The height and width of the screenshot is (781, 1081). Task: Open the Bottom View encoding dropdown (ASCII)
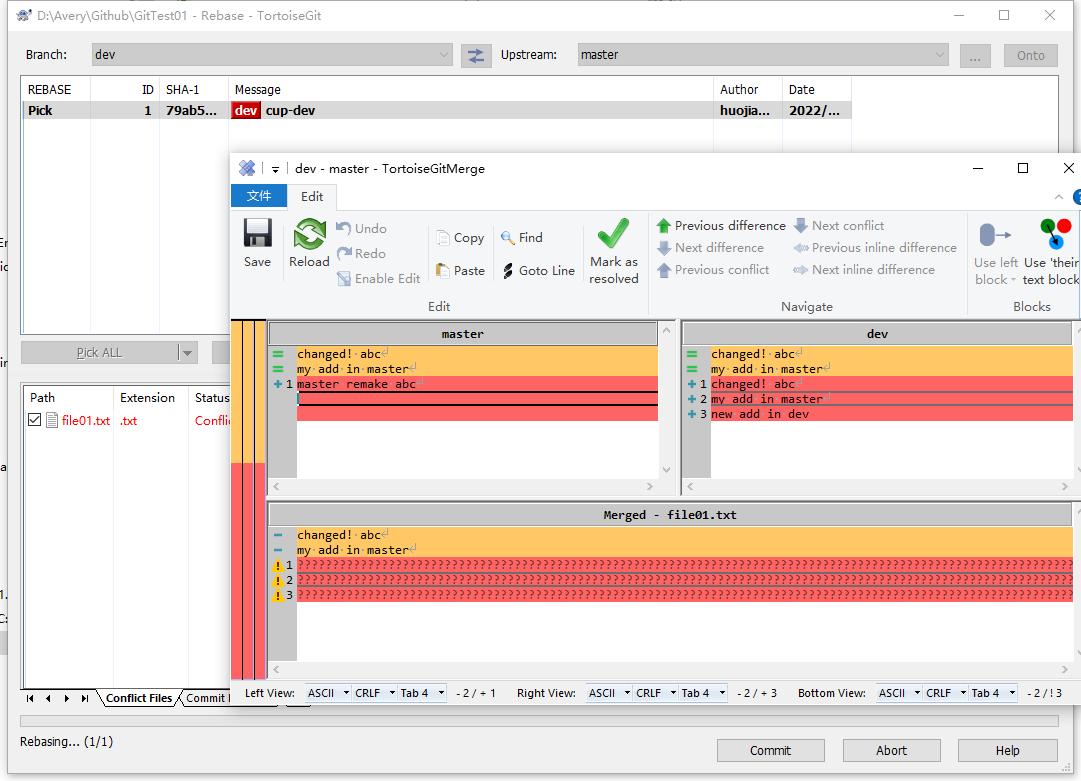pyautogui.click(x=898, y=693)
